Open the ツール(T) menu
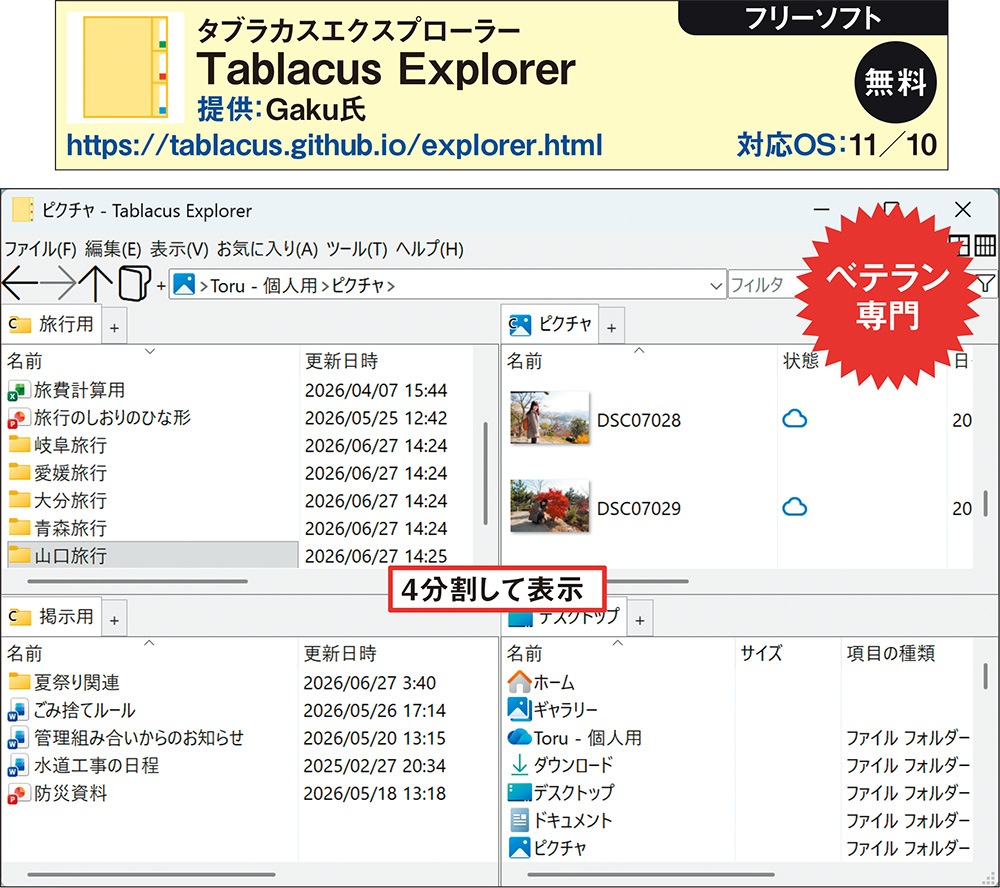 click(x=357, y=249)
